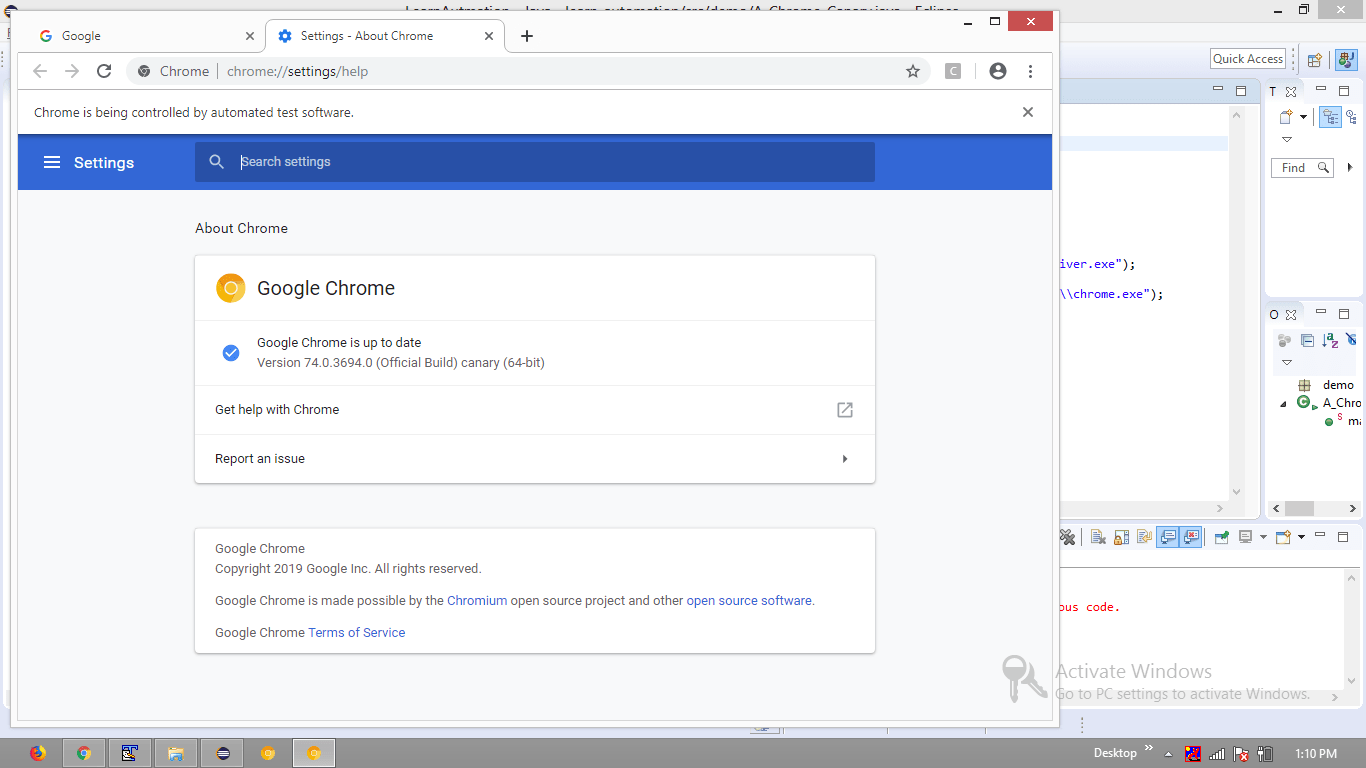Open new task dropdown arrow in Task List
This screenshot has width=1366, height=768.
[x=1303, y=117]
